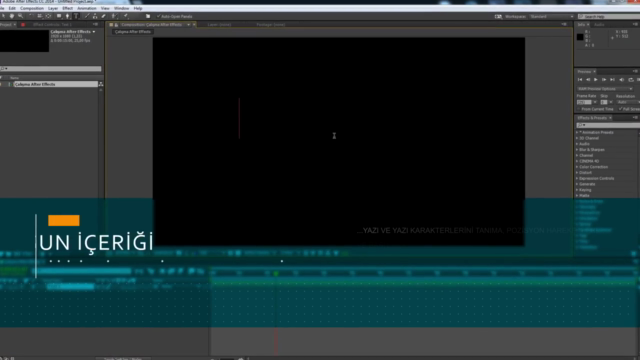Click the Search Help field

(609, 16)
